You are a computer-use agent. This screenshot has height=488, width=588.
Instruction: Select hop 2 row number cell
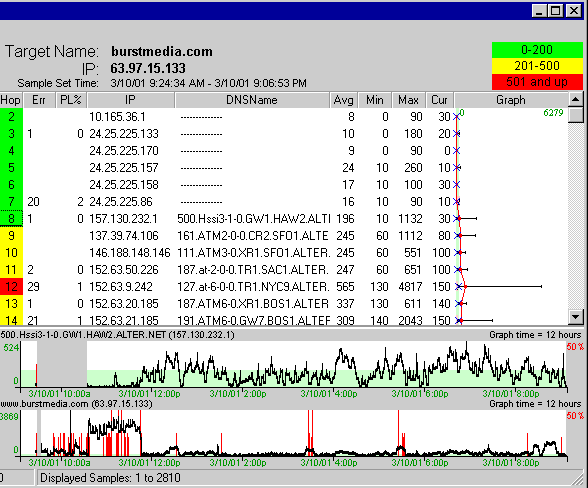11,117
